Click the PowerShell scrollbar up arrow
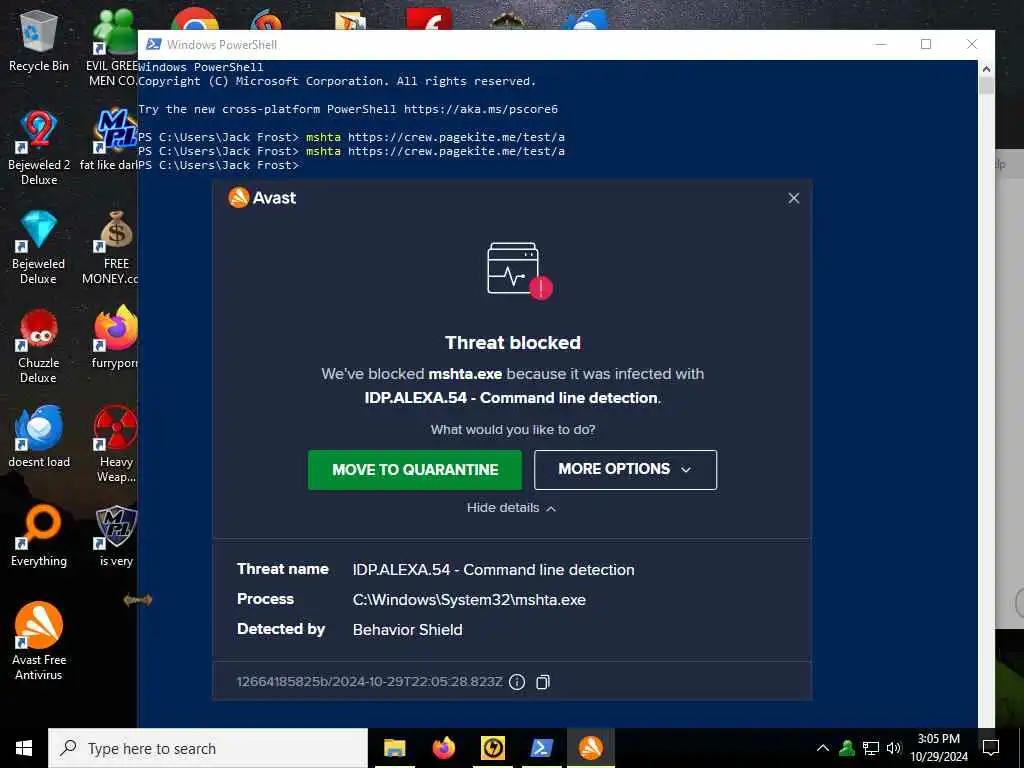Viewport: 1024px width, 768px height. pos(986,69)
